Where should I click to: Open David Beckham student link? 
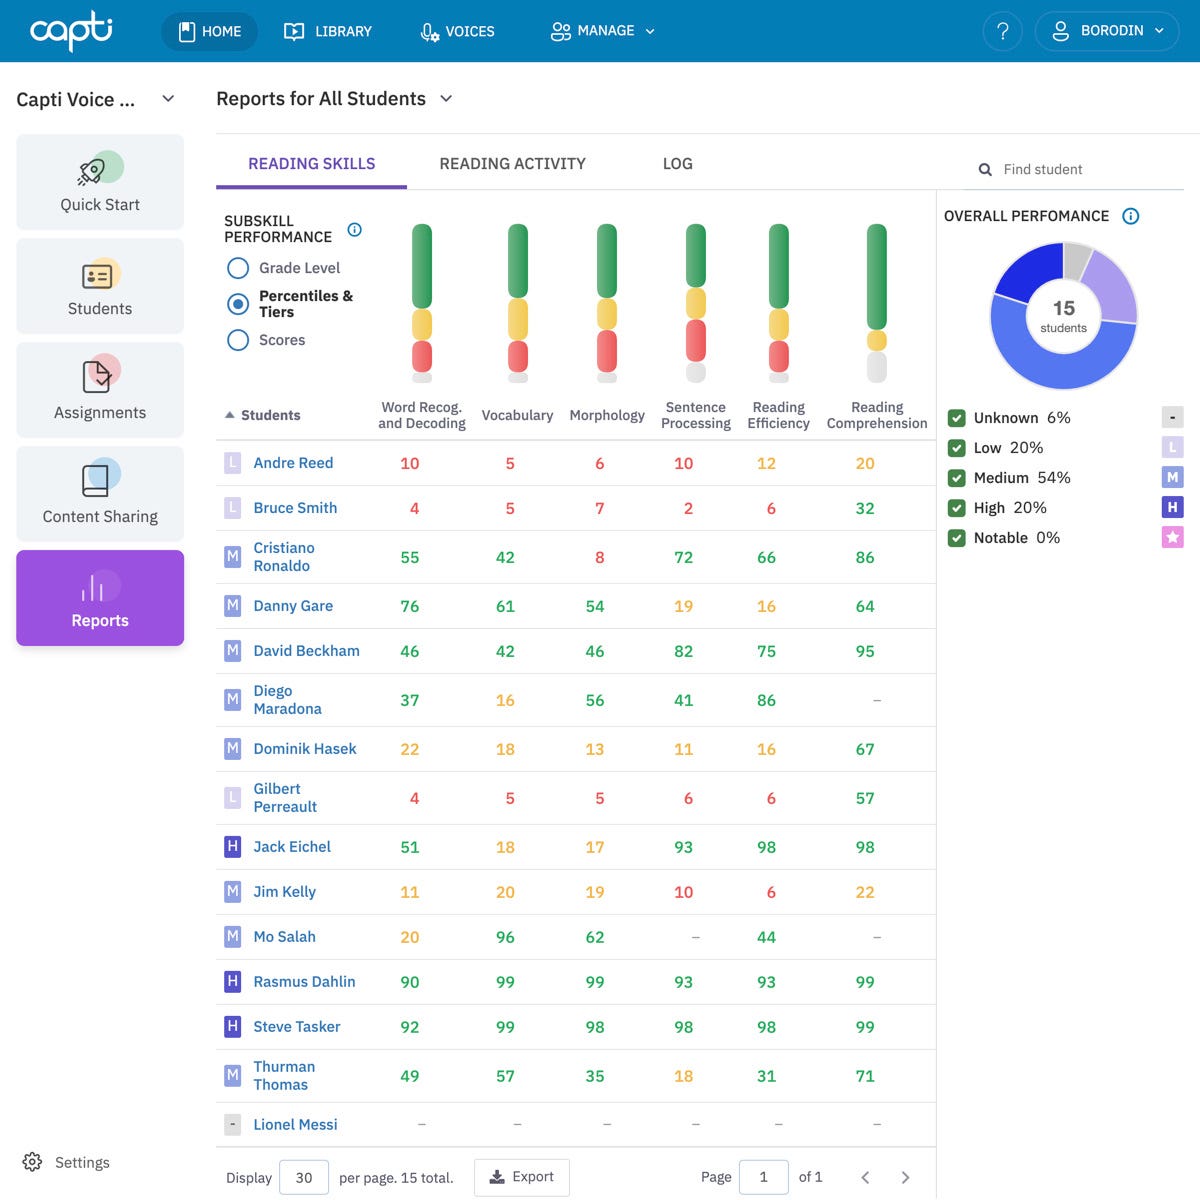(306, 650)
